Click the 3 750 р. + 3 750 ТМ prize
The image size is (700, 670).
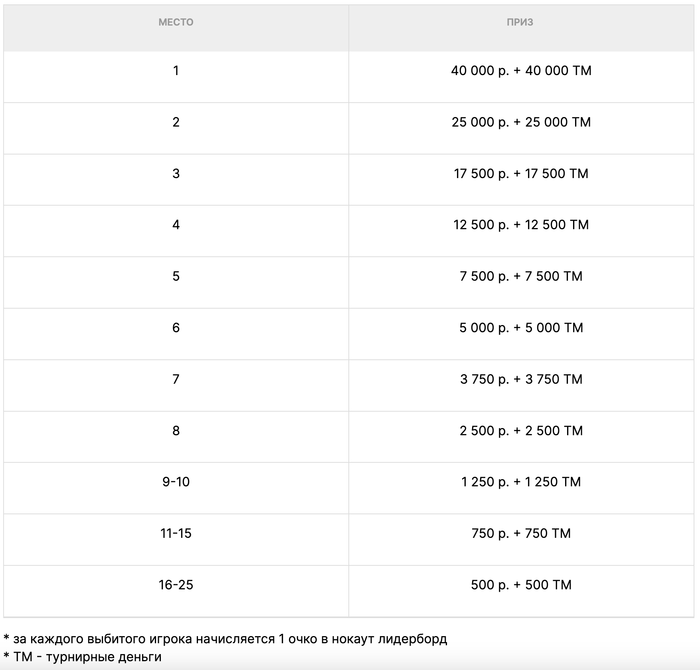(520, 379)
